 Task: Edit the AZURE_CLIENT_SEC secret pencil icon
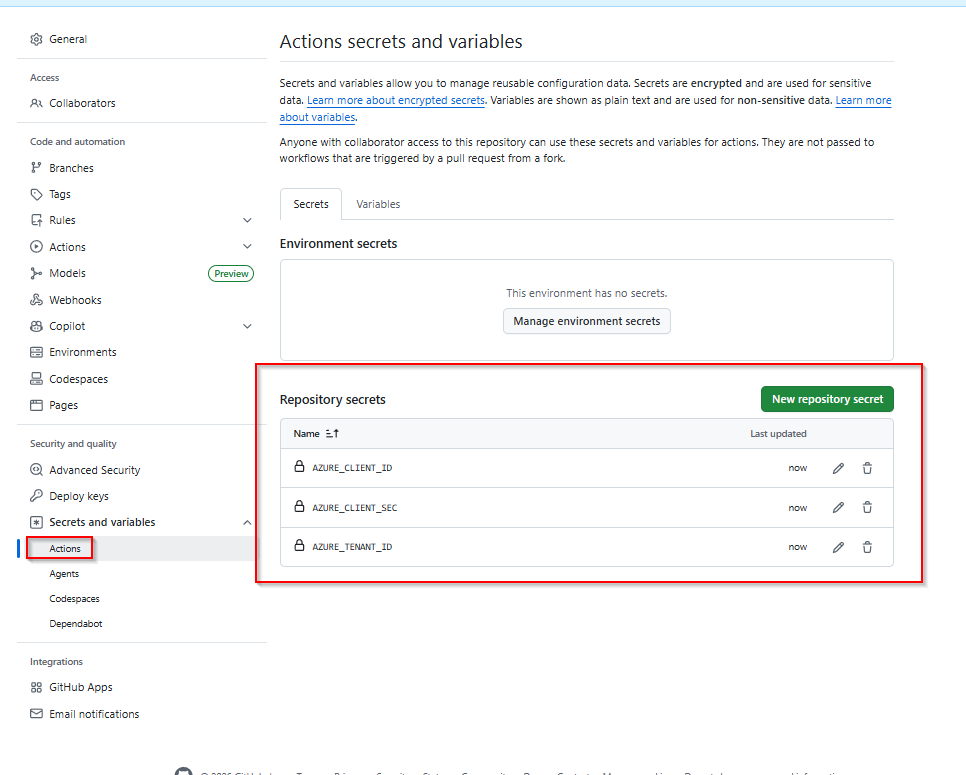[838, 508]
